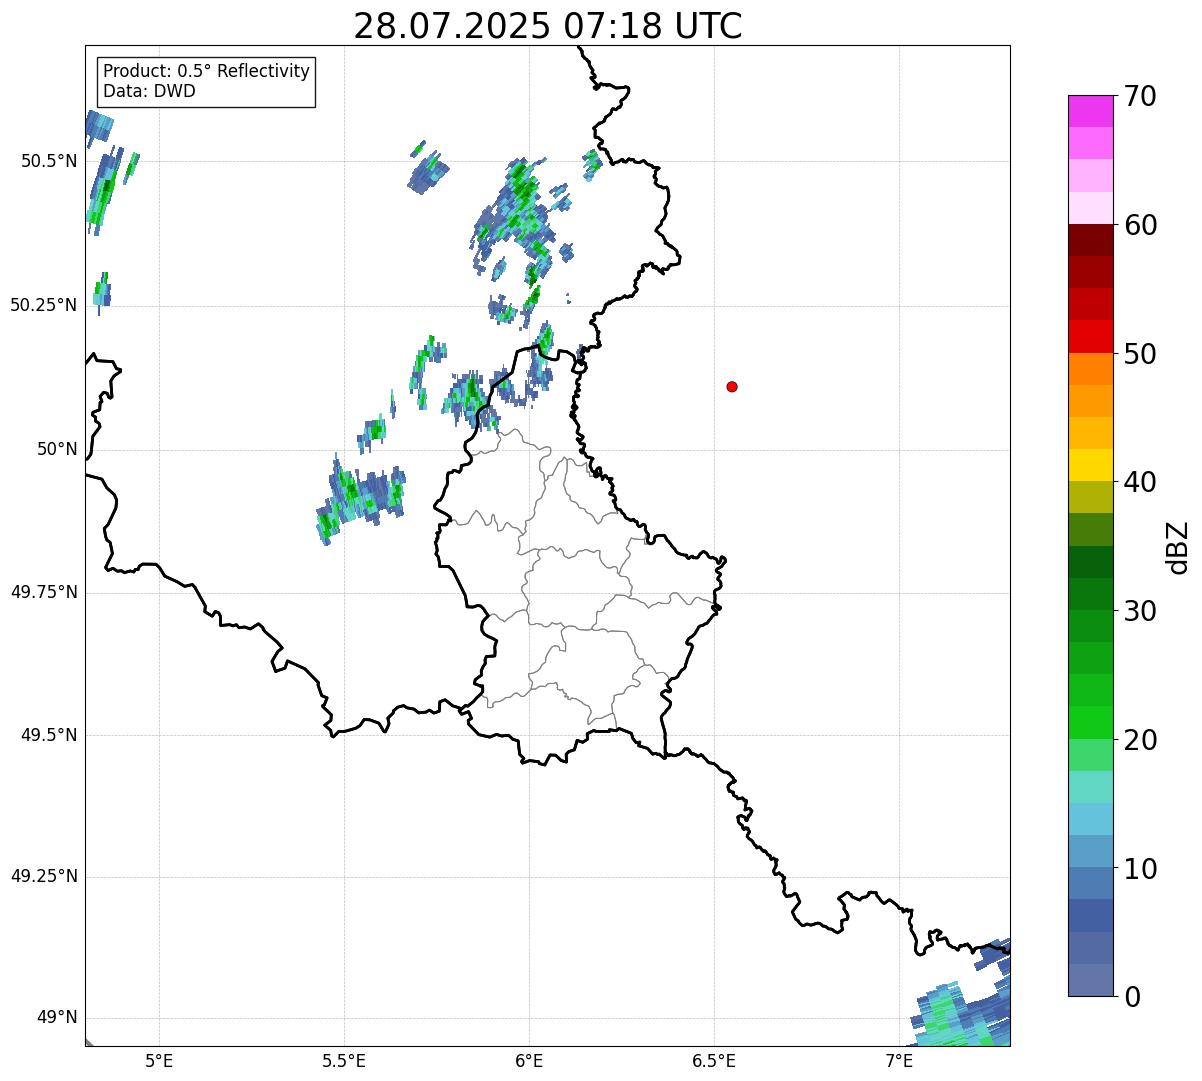
Task: Click the '5°E' longitude label
Action: pos(160,1061)
